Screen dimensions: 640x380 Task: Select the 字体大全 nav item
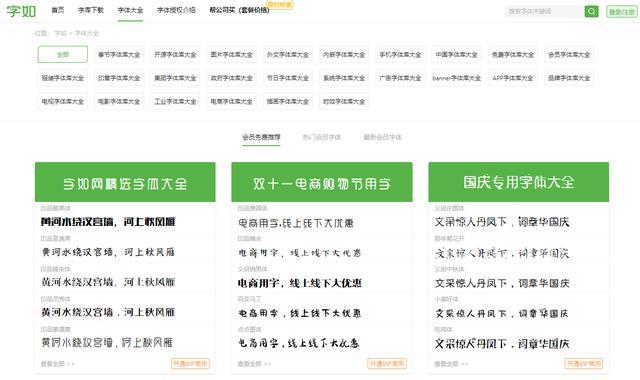130,10
